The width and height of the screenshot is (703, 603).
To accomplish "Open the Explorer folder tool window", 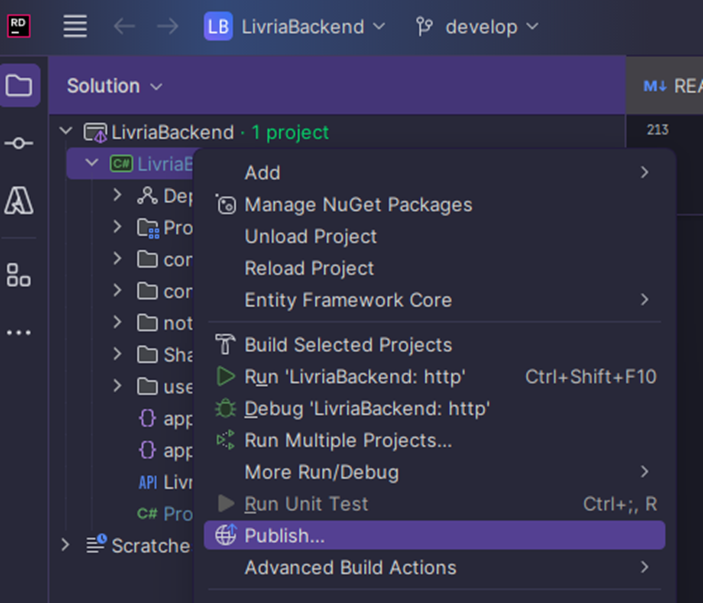I will pyautogui.click(x=19, y=85).
